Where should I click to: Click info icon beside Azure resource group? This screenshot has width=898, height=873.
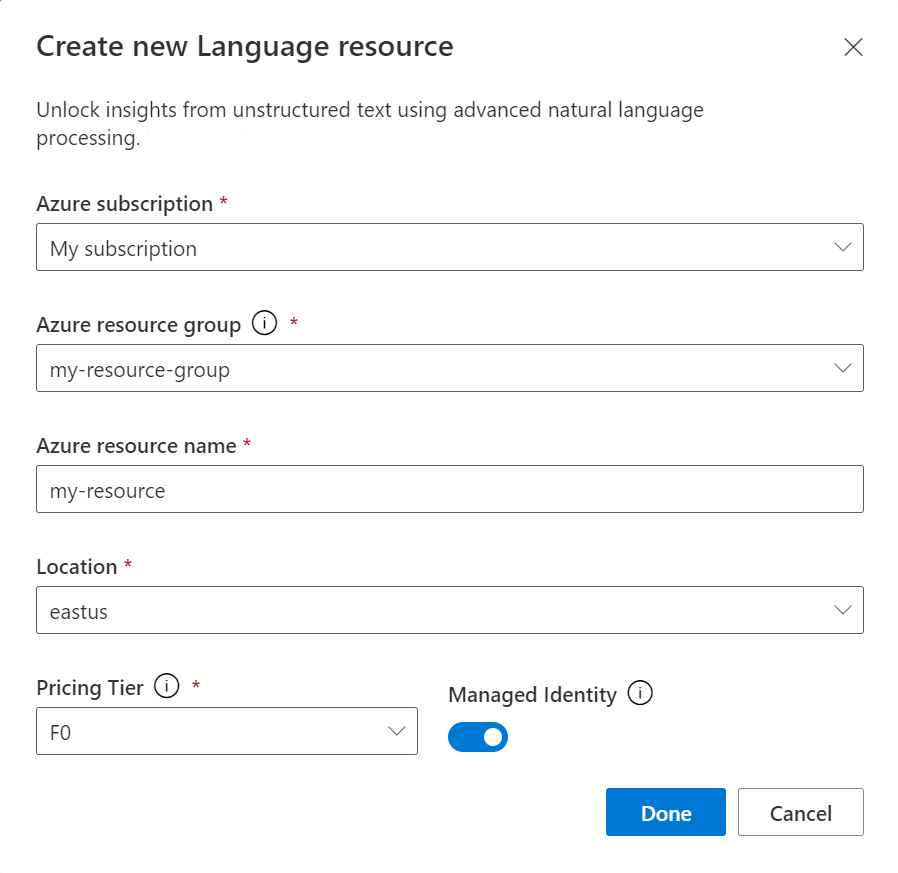pos(264,324)
